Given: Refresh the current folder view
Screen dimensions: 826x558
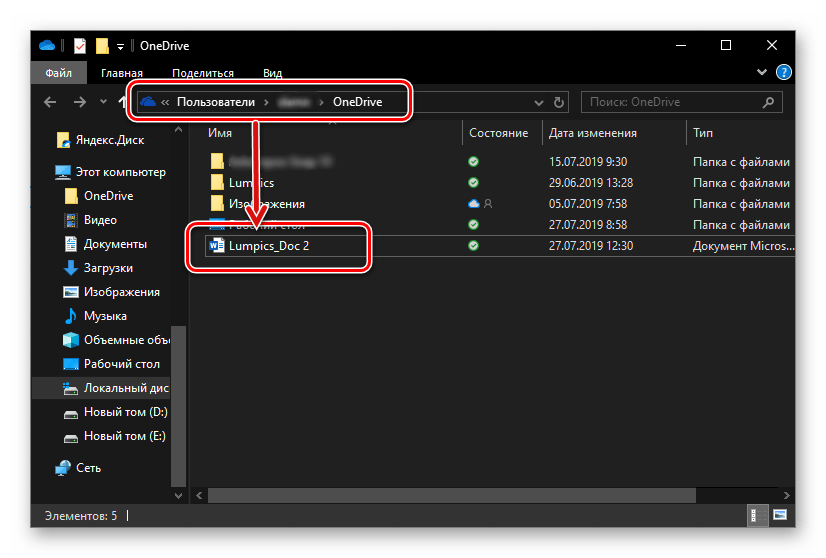Looking at the screenshot, I should click(559, 102).
